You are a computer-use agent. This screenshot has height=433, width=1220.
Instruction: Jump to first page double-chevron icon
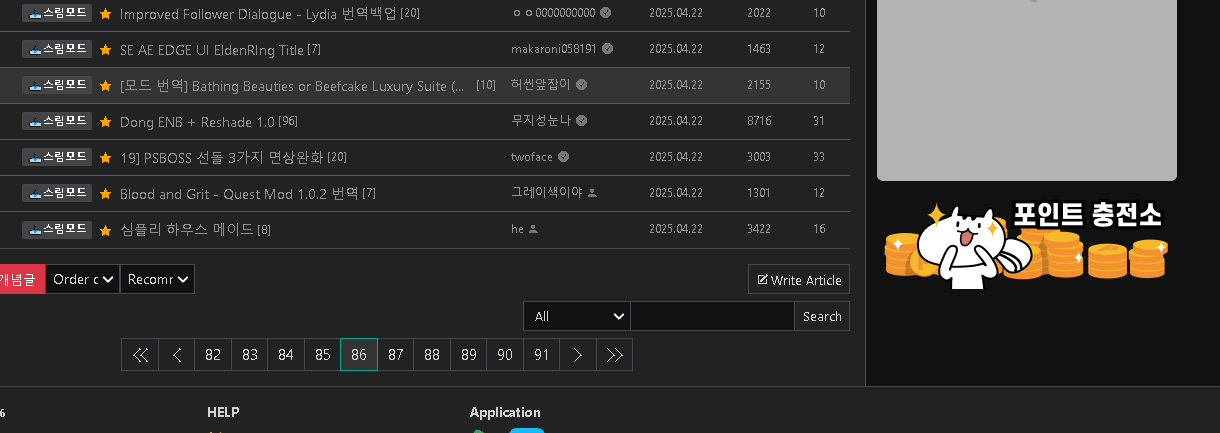click(140, 355)
